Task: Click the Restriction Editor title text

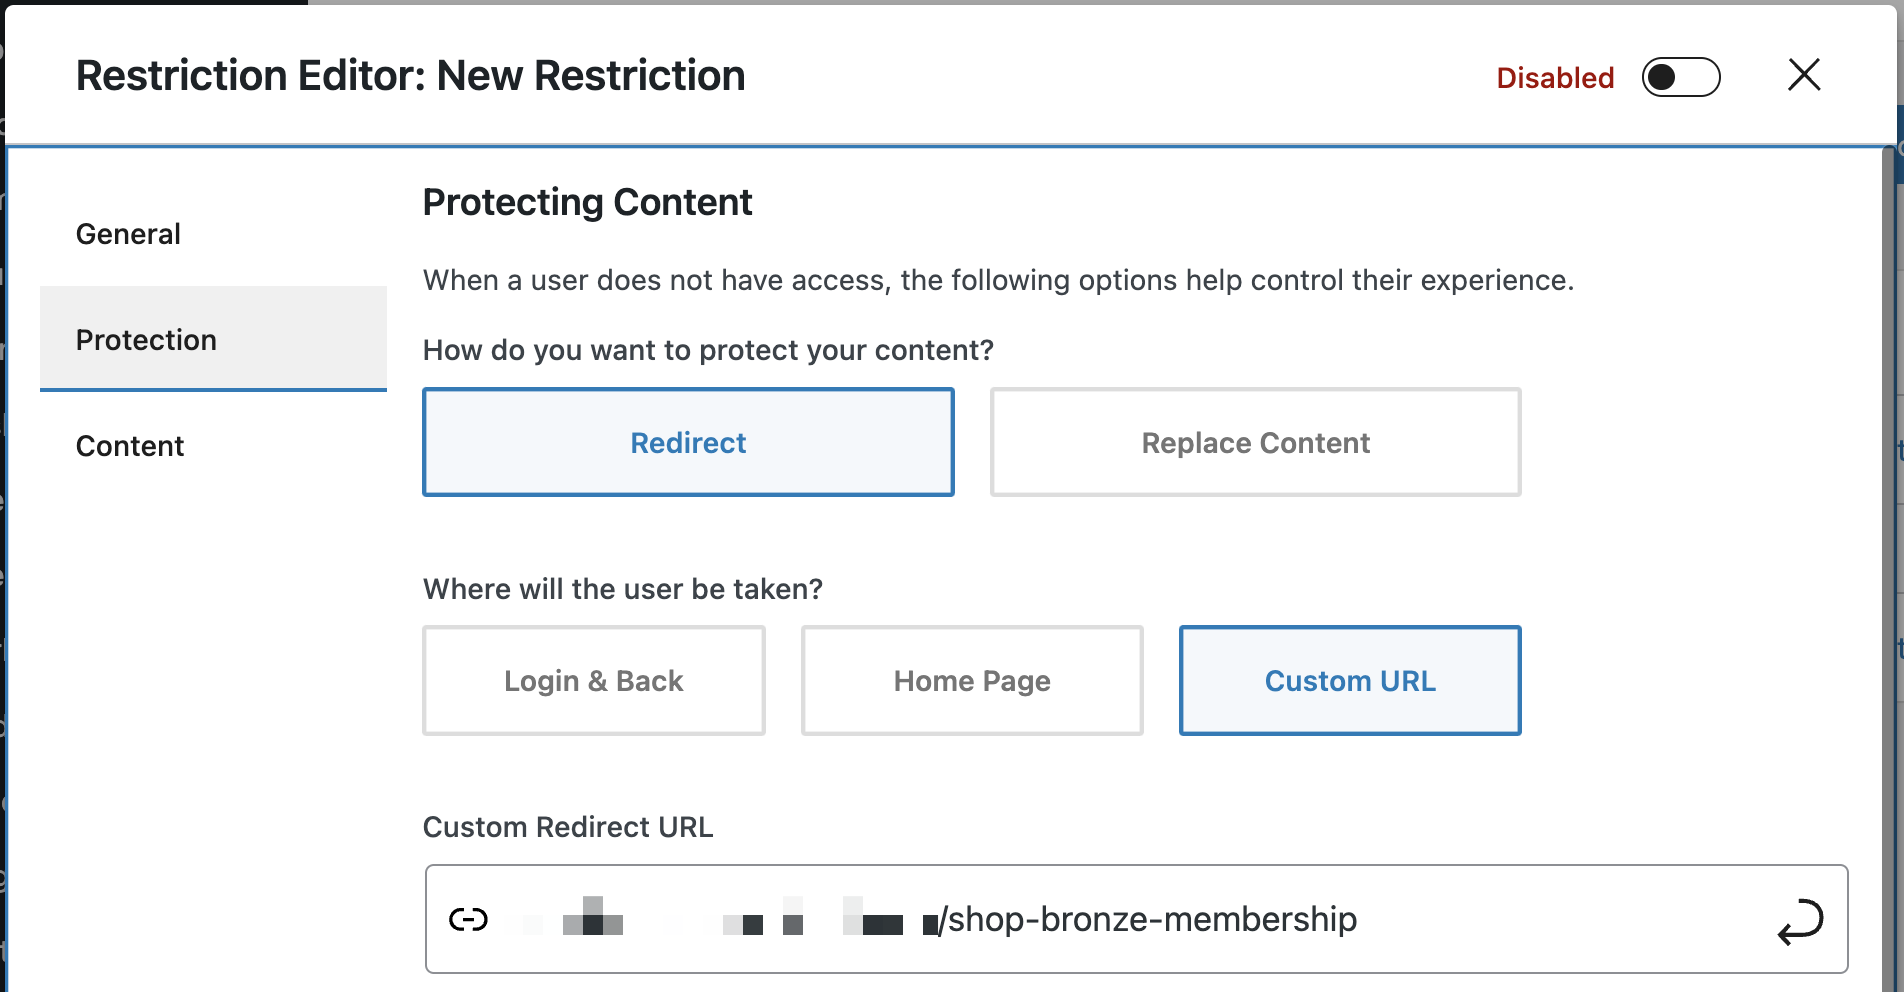Action: tap(410, 76)
